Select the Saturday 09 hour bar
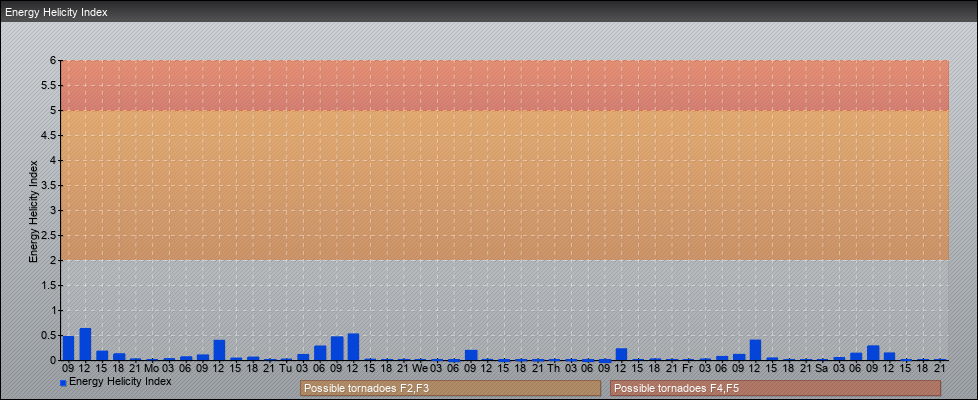 click(x=873, y=353)
